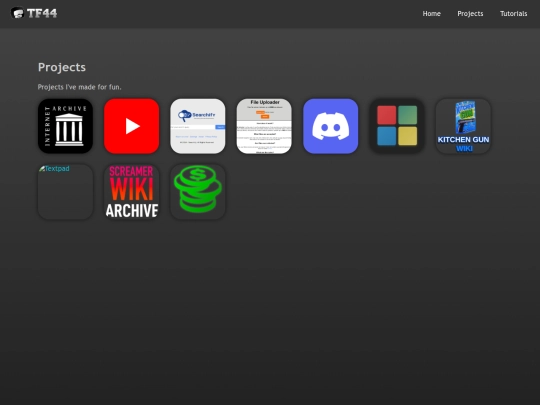
Task: Open the four colored squares project tile
Action: tap(397, 126)
